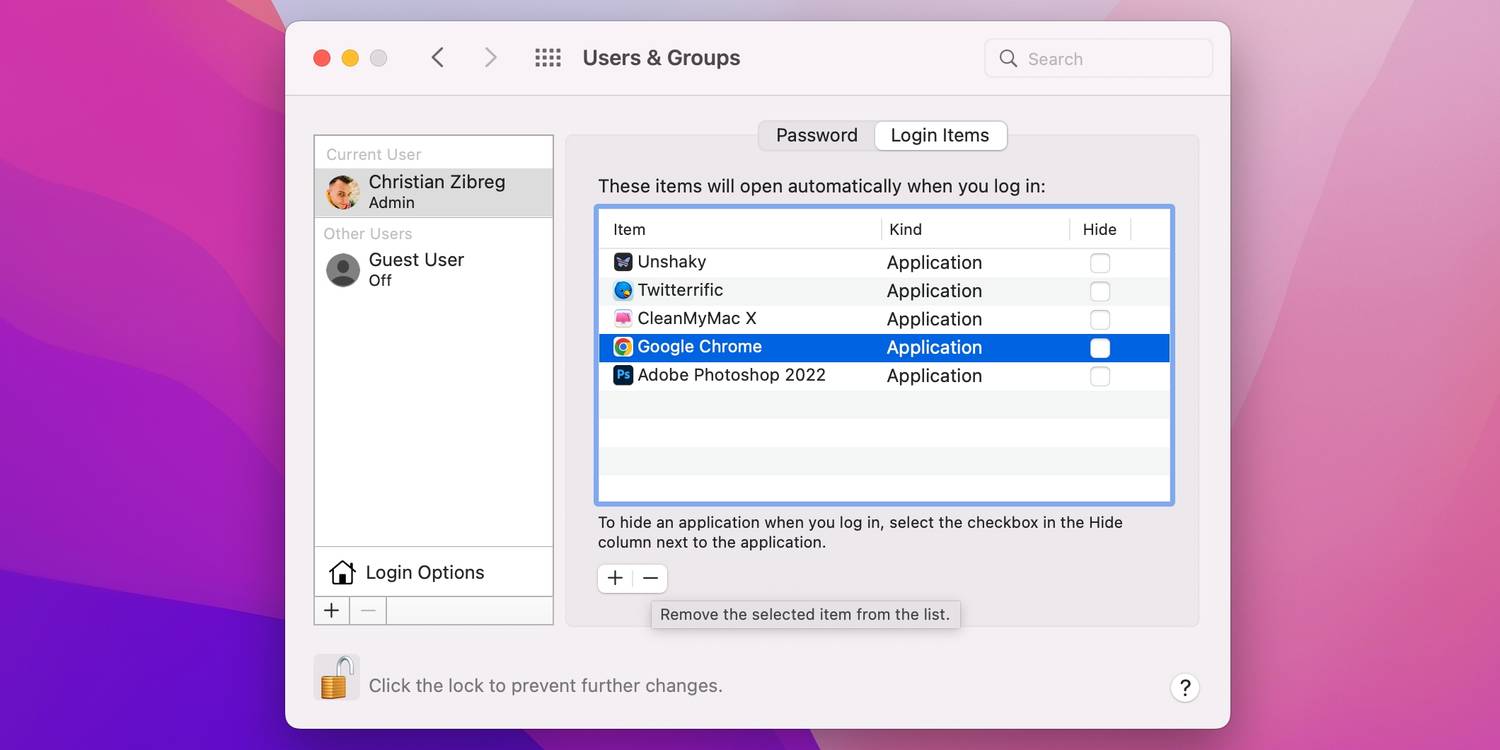Check Hide box for Adobe Photoshop 2022

click(1099, 376)
